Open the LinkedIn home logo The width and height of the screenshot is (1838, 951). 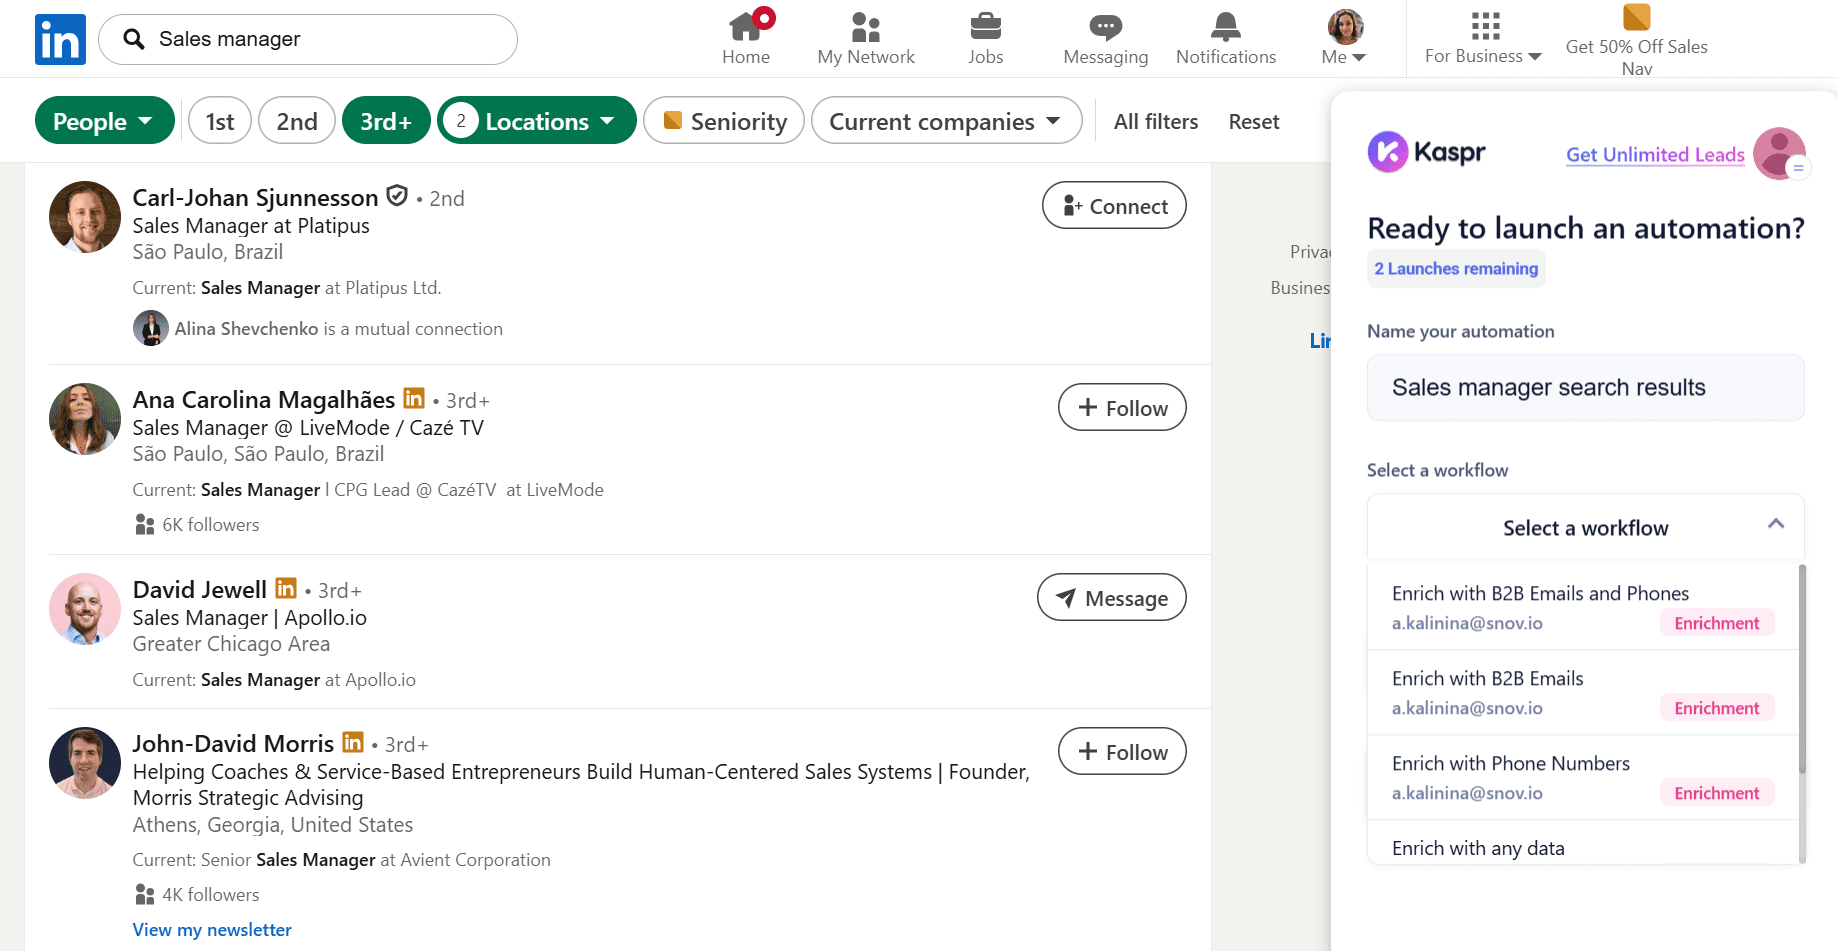tap(60, 40)
